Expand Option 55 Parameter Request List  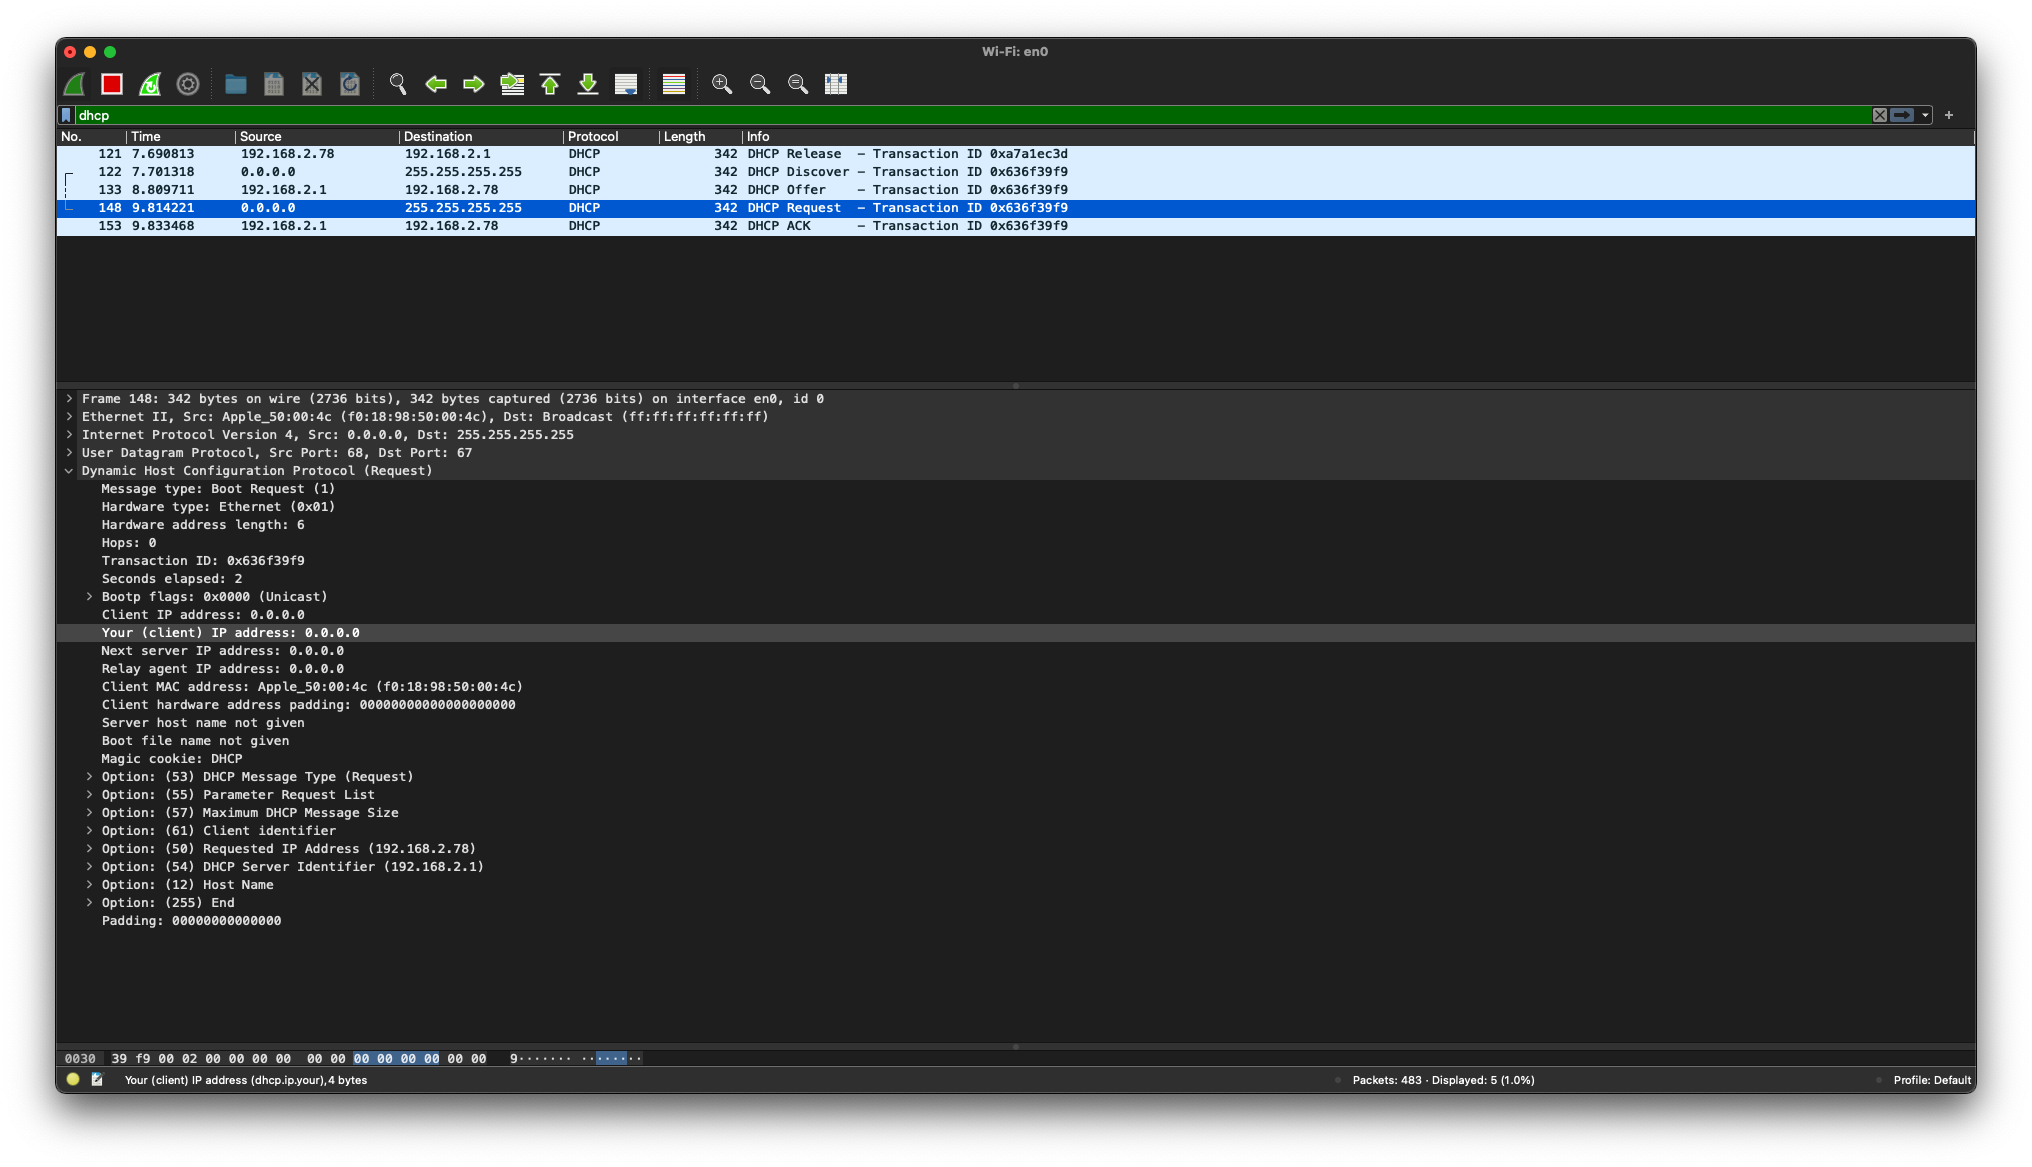pyautogui.click(x=89, y=795)
